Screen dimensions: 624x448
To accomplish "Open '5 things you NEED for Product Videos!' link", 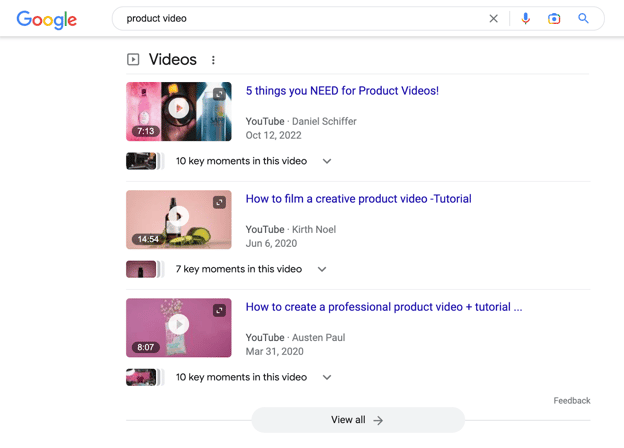I will pos(342,91).
